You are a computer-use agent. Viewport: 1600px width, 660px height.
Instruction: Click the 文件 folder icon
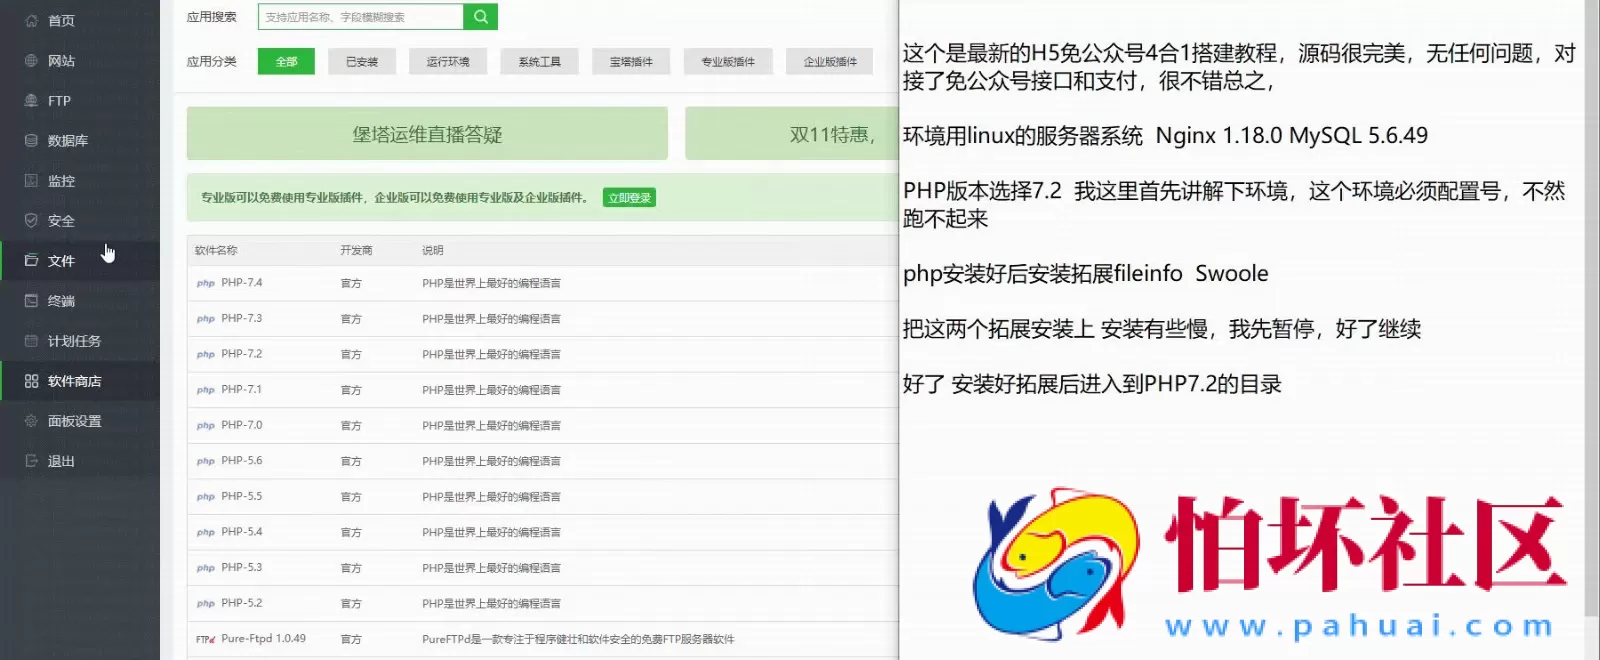pyautogui.click(x=31, y=260)
